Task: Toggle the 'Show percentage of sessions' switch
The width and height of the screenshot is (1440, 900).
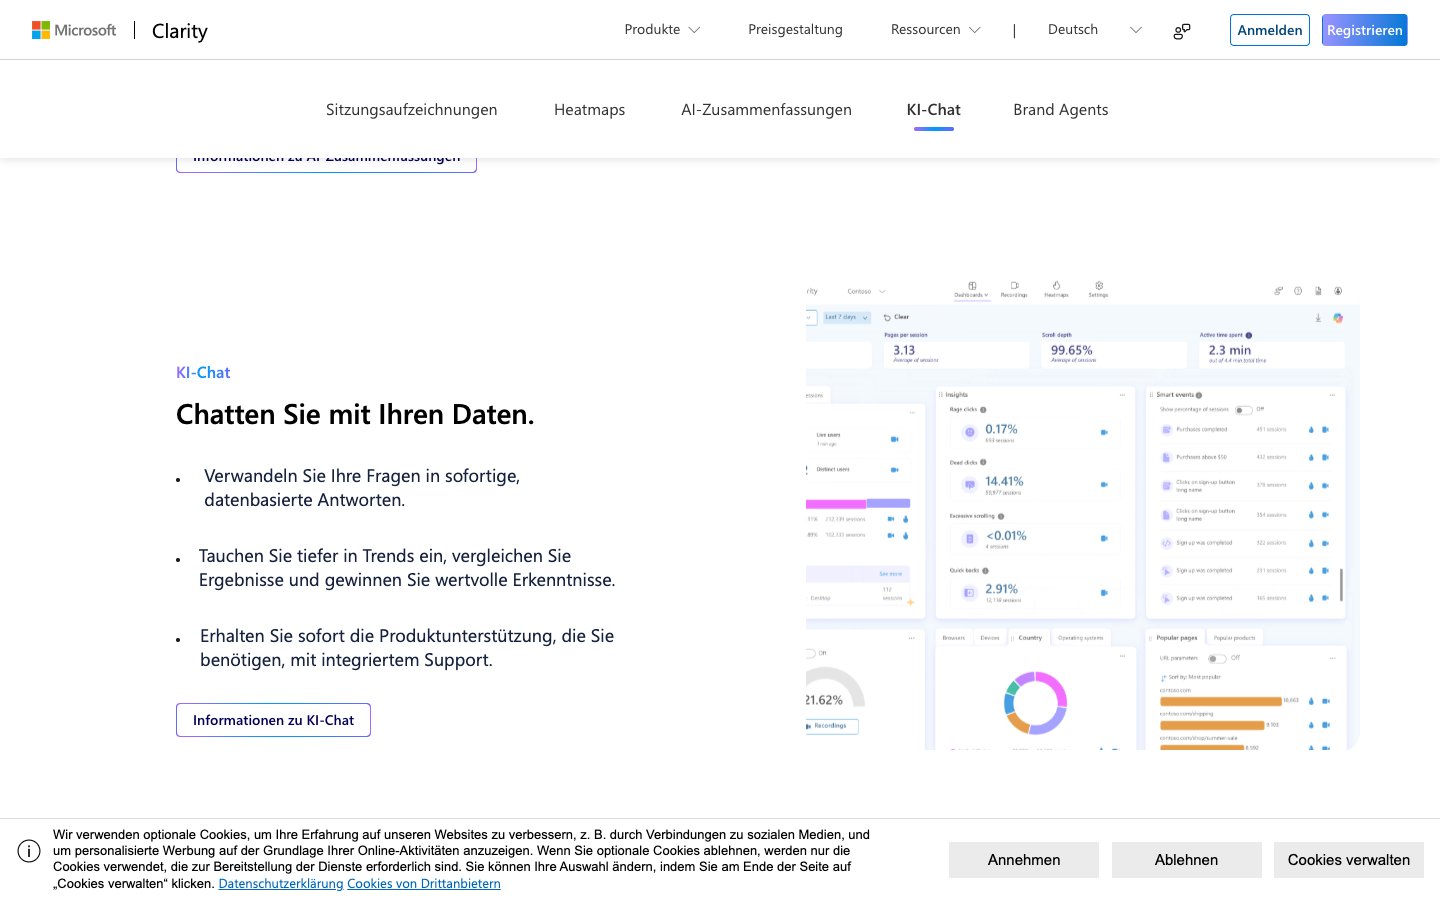Action: tap(1243, 410)
